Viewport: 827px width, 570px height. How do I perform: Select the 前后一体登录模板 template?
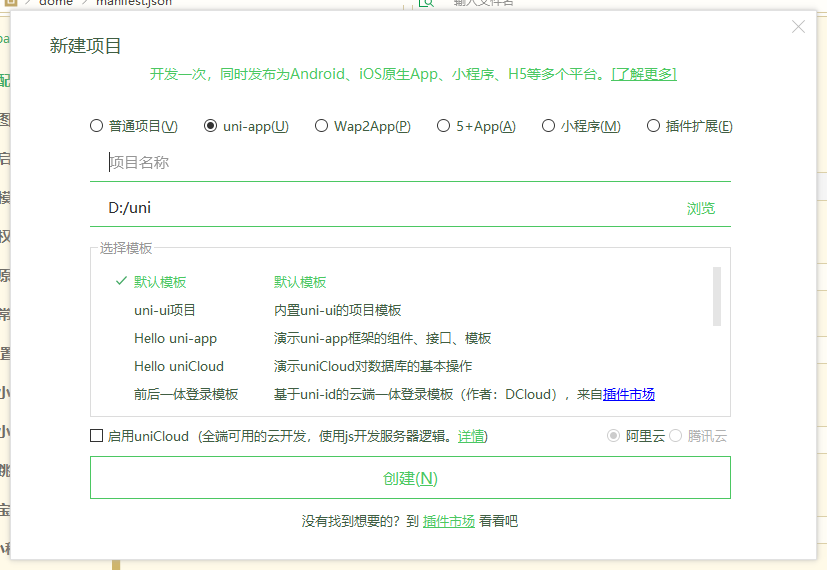tap(186, 394)
